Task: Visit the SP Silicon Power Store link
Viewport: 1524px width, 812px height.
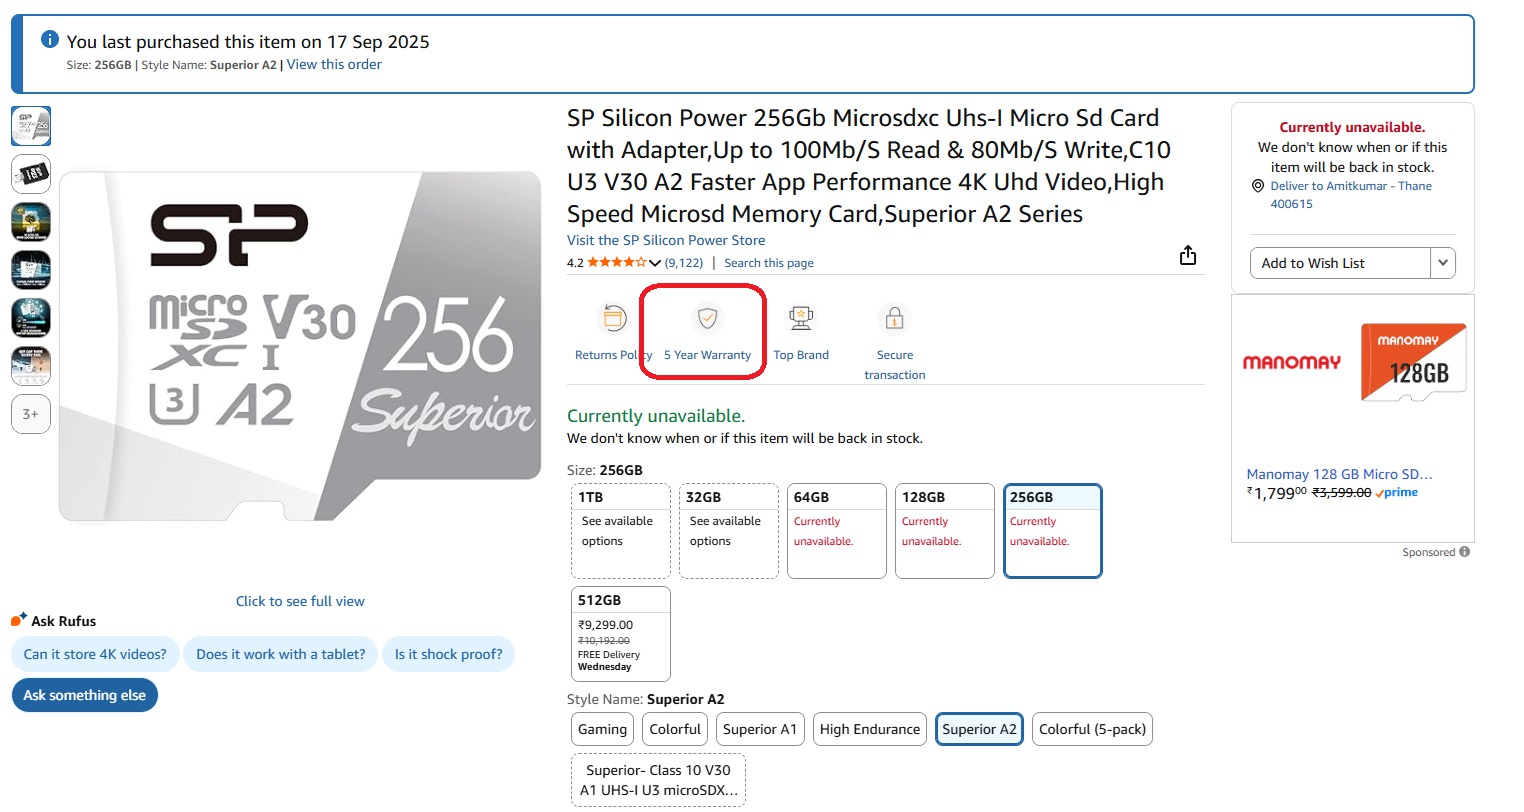Action: [666, 240]
